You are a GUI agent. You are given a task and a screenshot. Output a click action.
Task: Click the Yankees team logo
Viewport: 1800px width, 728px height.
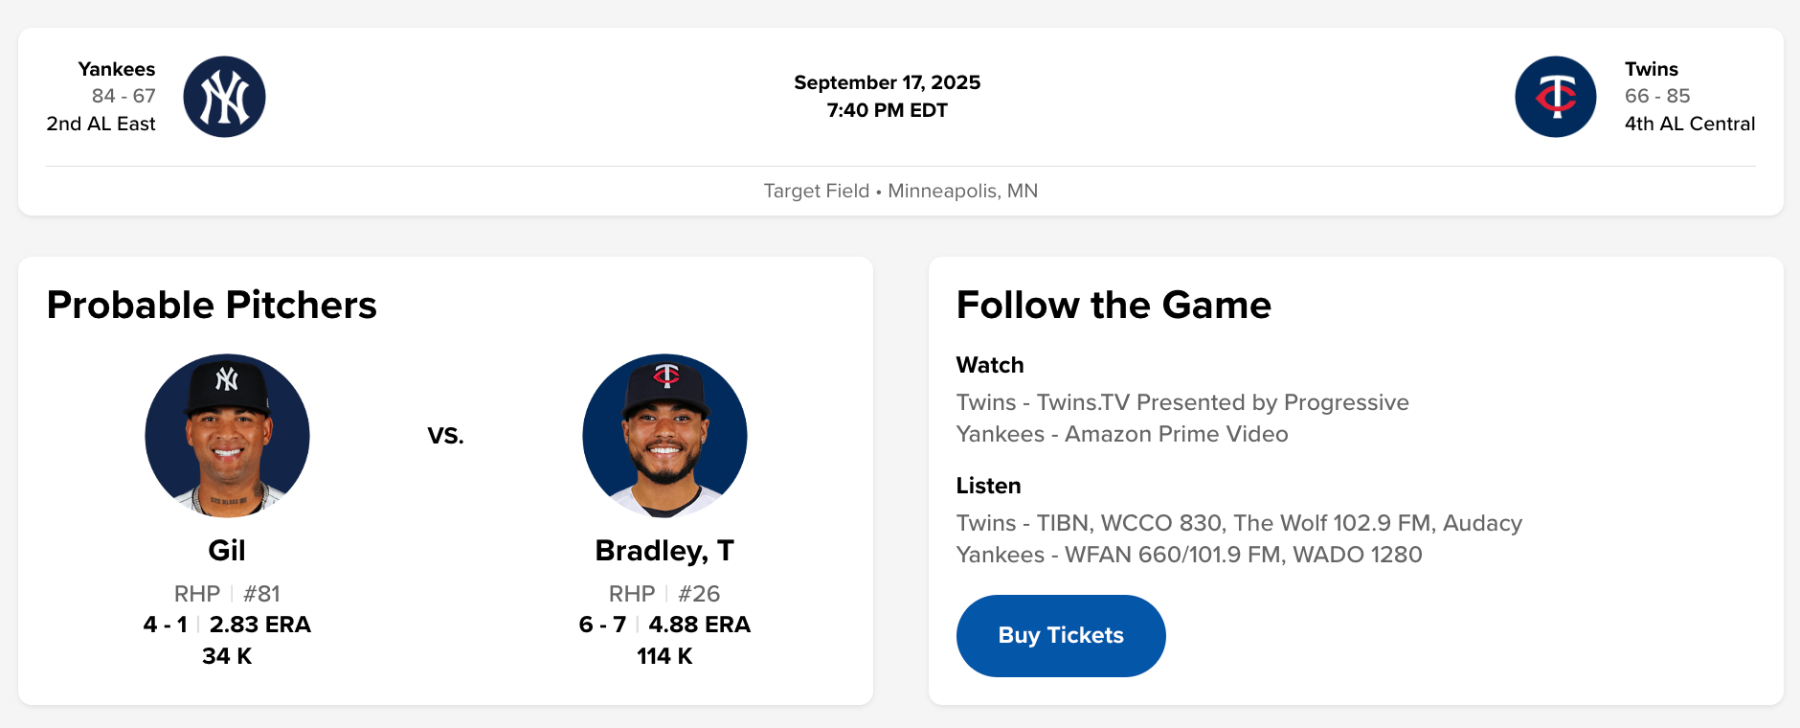(224, 97)
